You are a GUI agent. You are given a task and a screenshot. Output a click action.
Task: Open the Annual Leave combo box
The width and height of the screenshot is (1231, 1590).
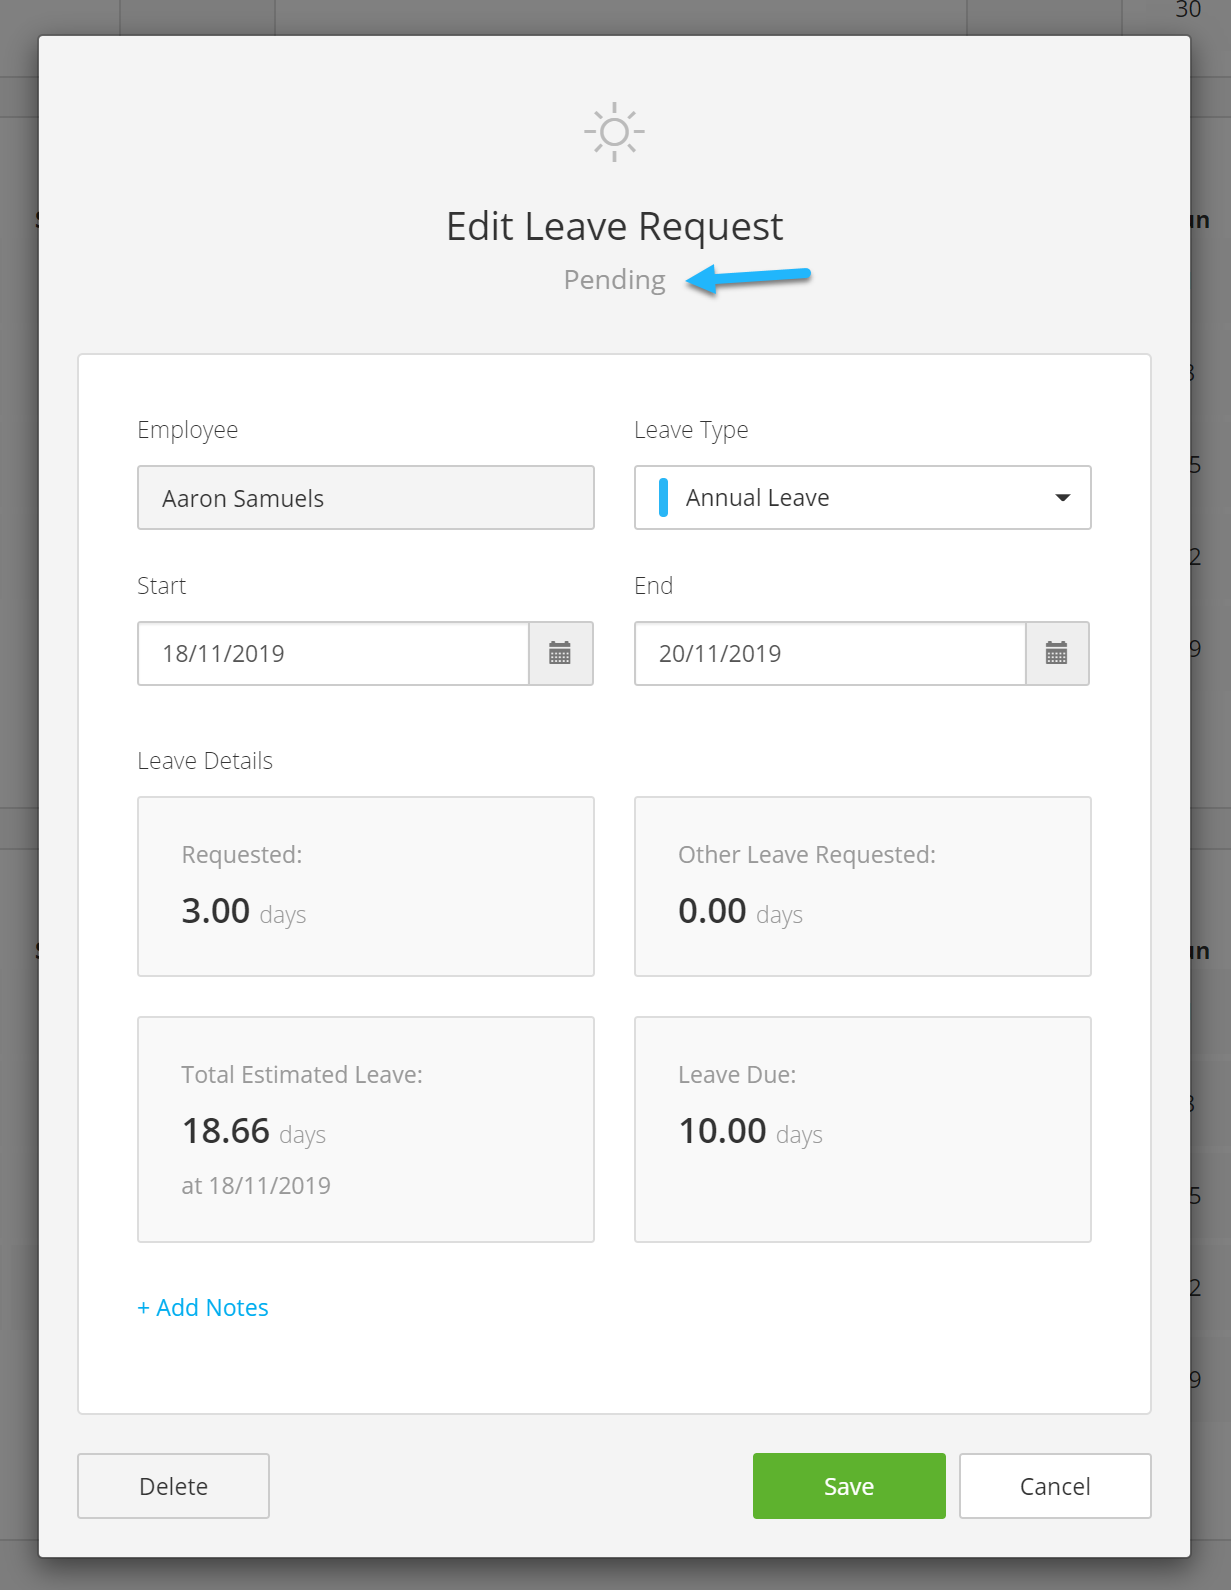pyautogui.click(x=862, y=498)
